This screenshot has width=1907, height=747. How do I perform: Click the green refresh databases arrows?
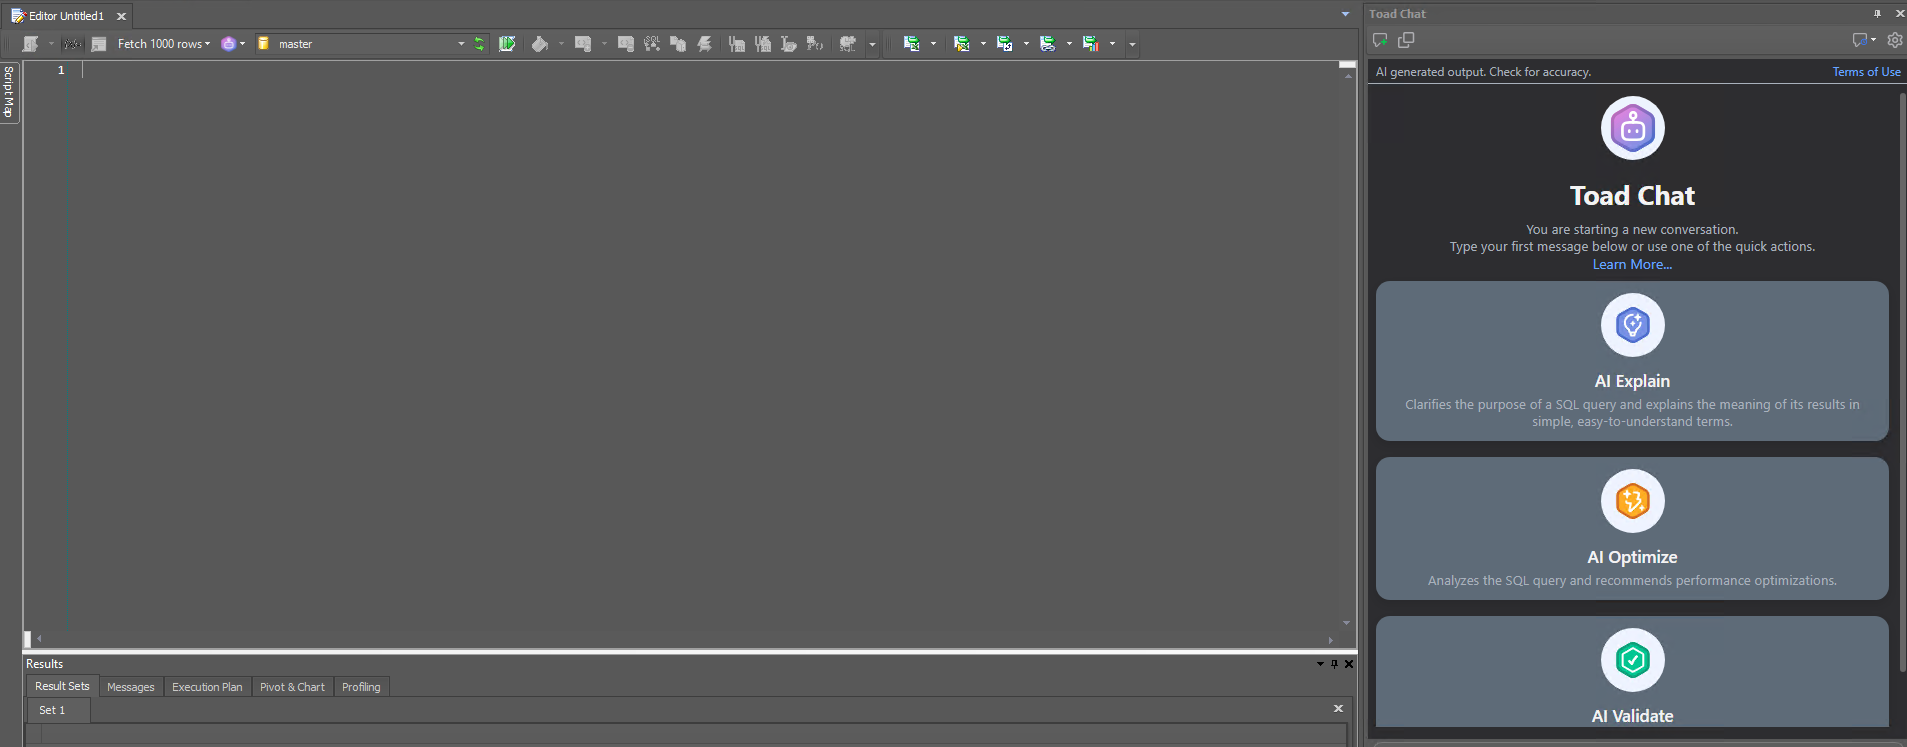coord(480,44)
